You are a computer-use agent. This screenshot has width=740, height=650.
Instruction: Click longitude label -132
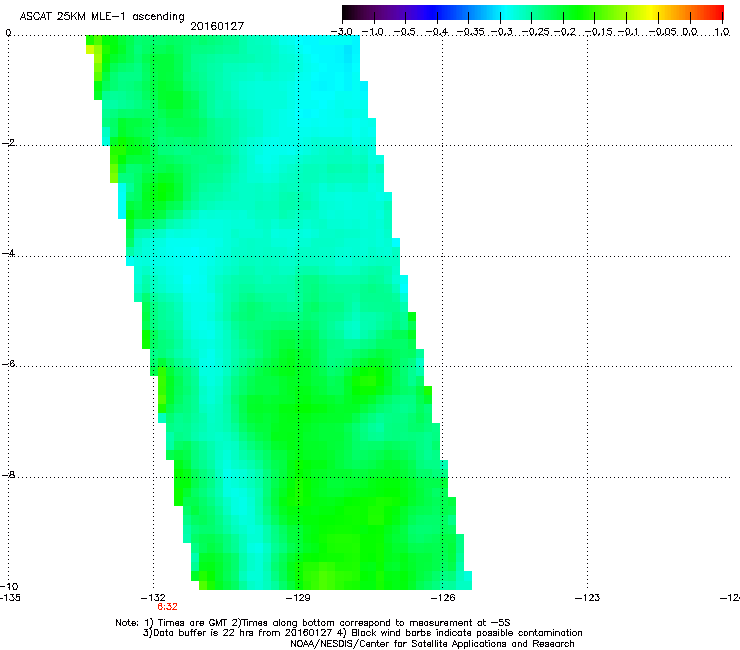point(153,598)
